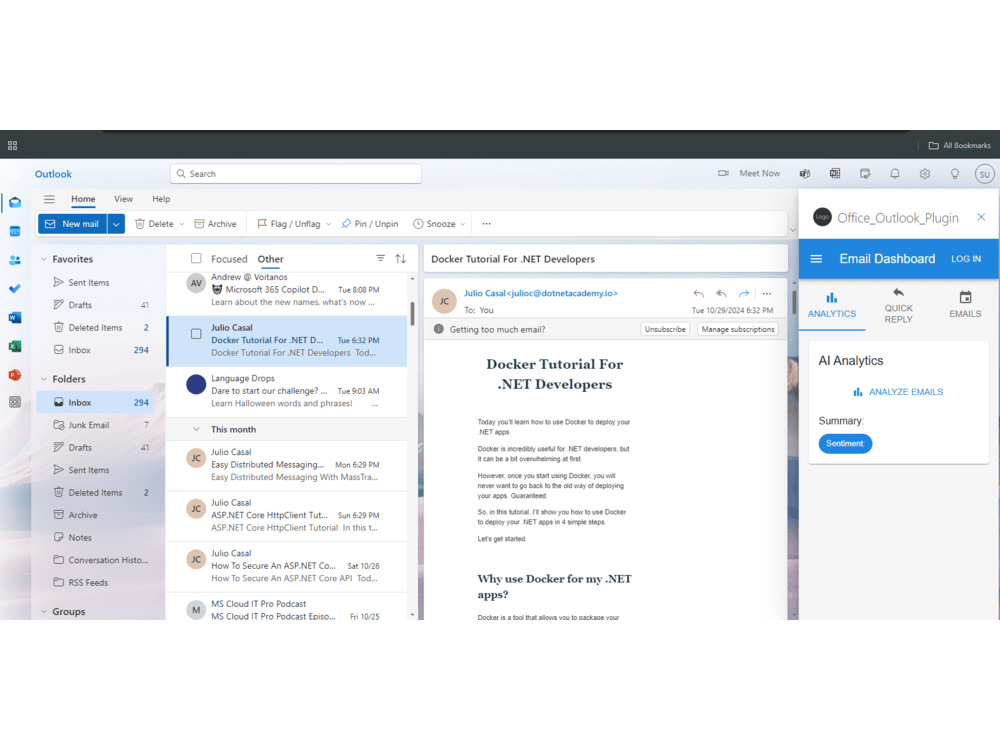Open the Help ribbon tab

[161, 199]
